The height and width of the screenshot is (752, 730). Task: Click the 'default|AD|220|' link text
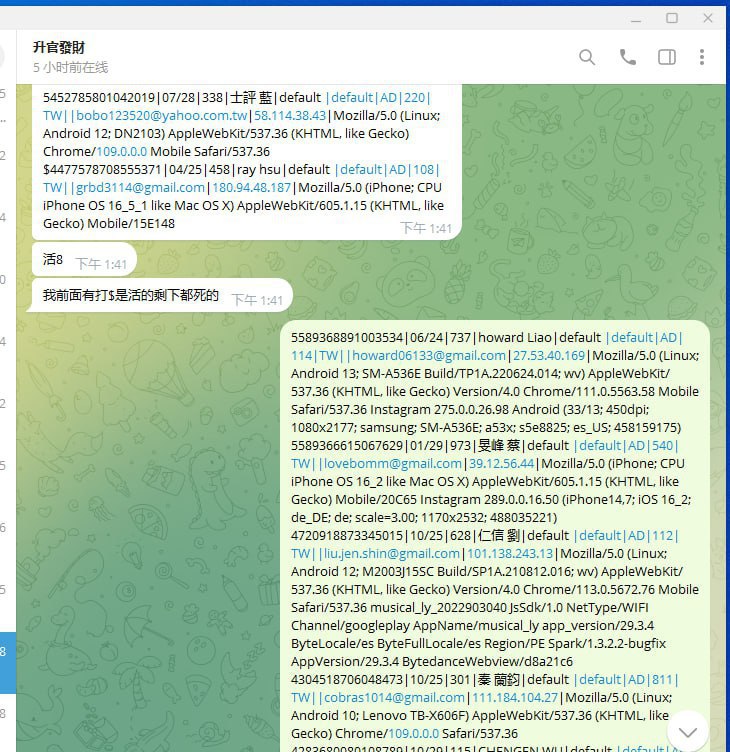click(378, 97)
